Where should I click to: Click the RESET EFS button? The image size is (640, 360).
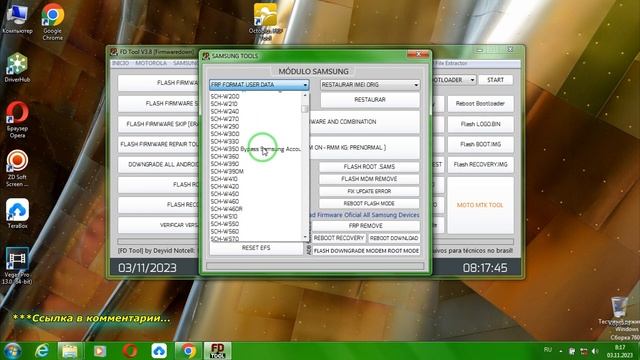pos(256,248)
